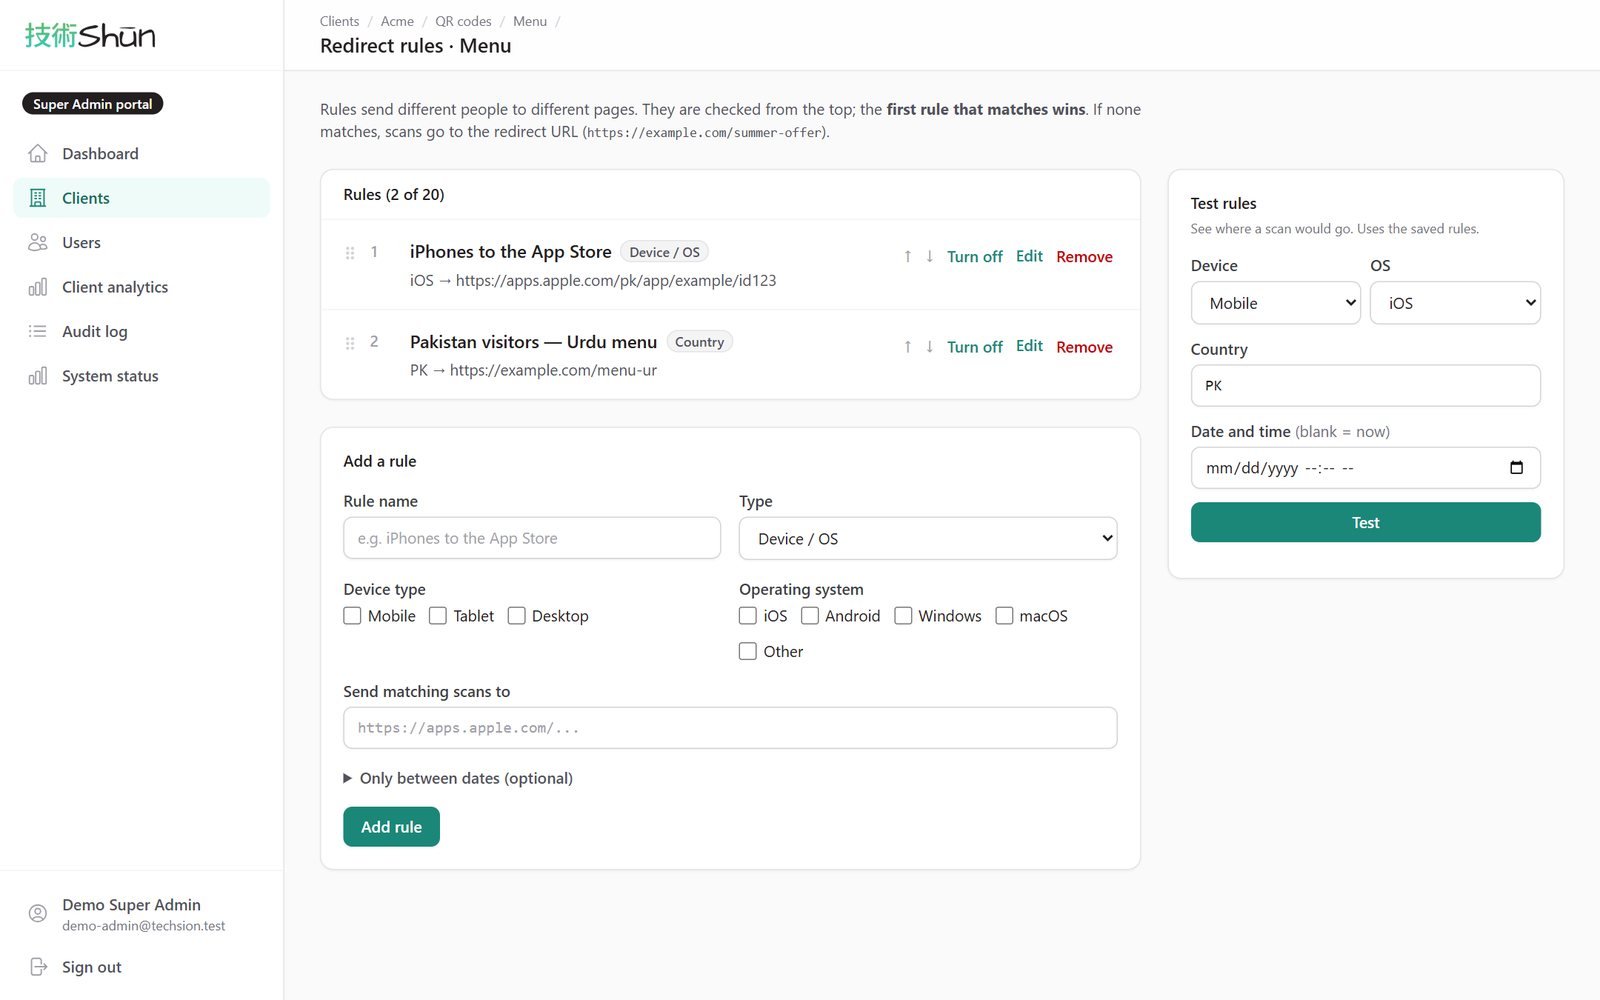
Task: Click the Dashboard home icon
Action: click(38, 153)
